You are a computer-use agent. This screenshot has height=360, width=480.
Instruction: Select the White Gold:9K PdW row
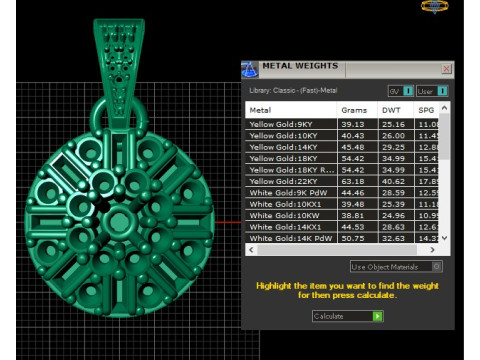coord(342,193)
